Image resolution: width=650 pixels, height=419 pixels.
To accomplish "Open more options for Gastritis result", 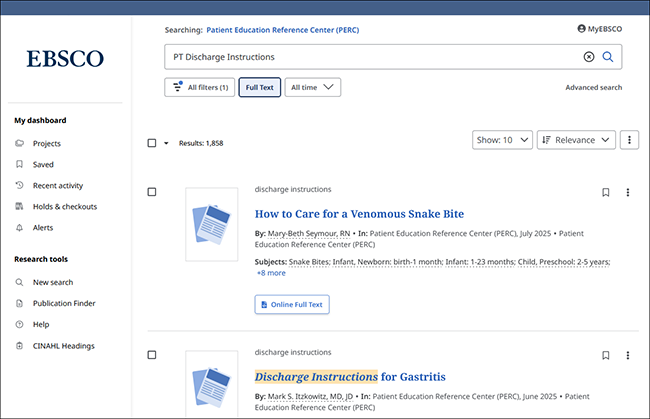I will pyautogui.click(x=628, y=355).
